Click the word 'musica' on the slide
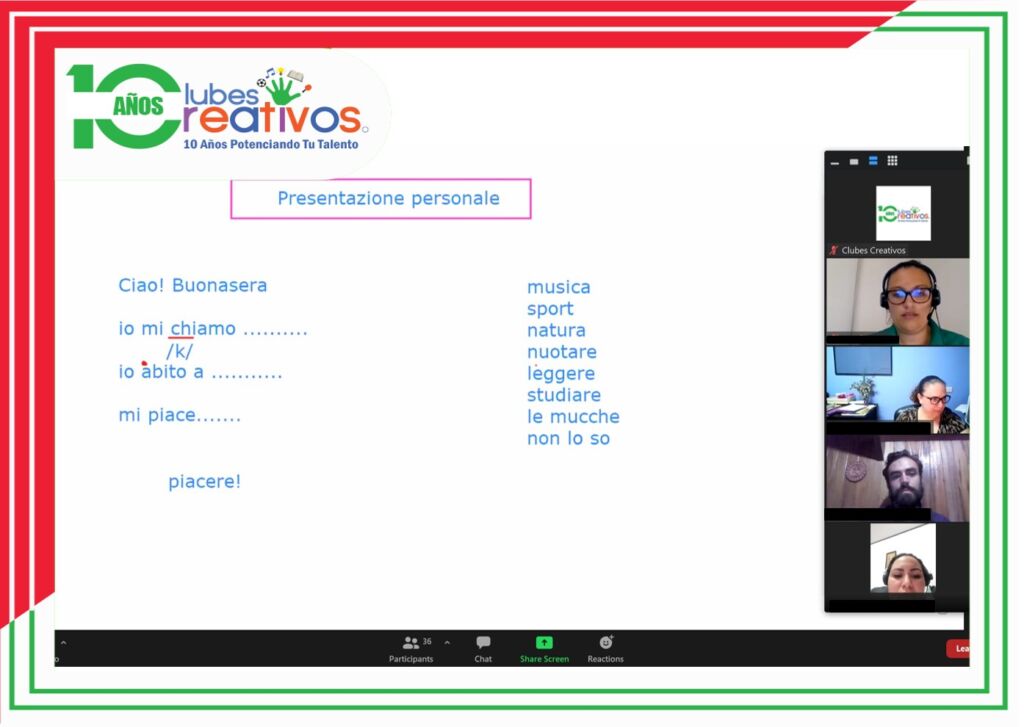1024x727 pixels. 558,288
